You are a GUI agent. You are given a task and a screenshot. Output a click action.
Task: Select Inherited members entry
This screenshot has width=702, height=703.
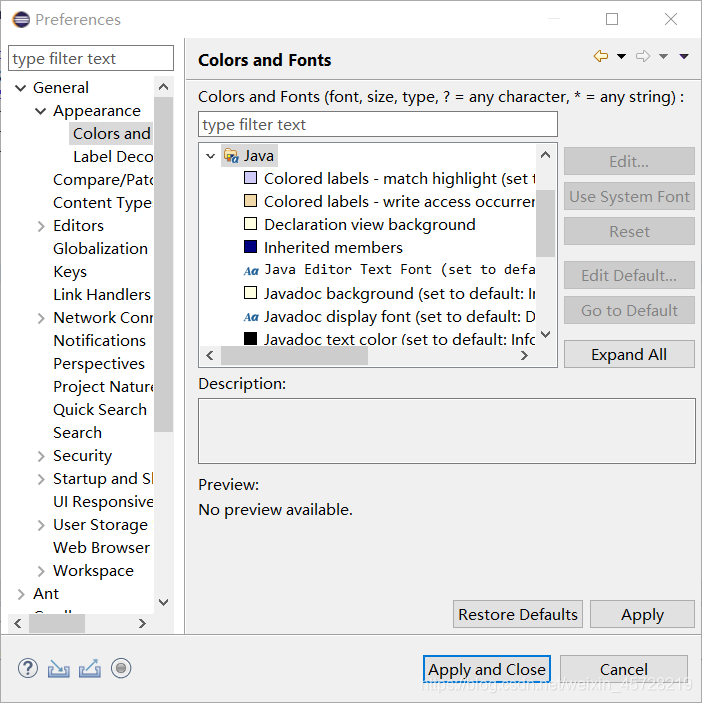333,247
